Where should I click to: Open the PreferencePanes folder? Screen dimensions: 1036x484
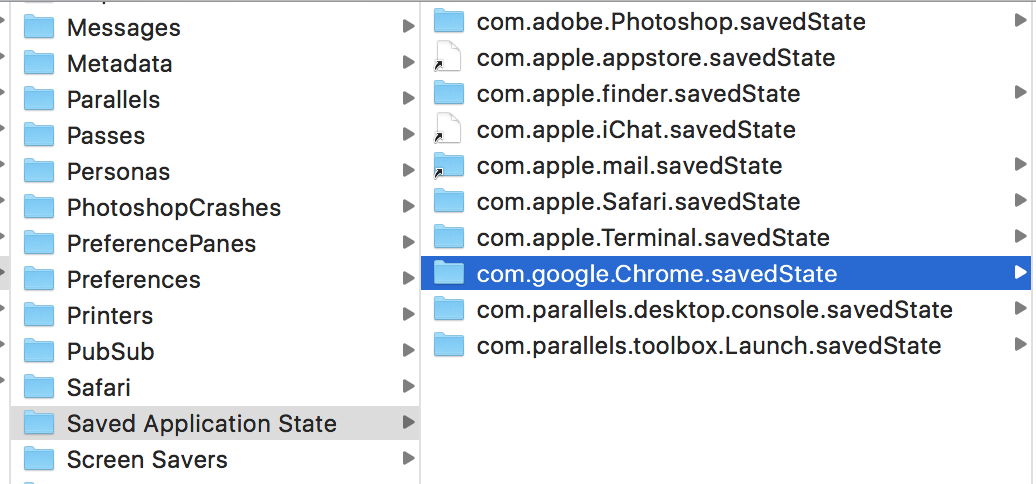pyautogui.click(x=161, y=244)
